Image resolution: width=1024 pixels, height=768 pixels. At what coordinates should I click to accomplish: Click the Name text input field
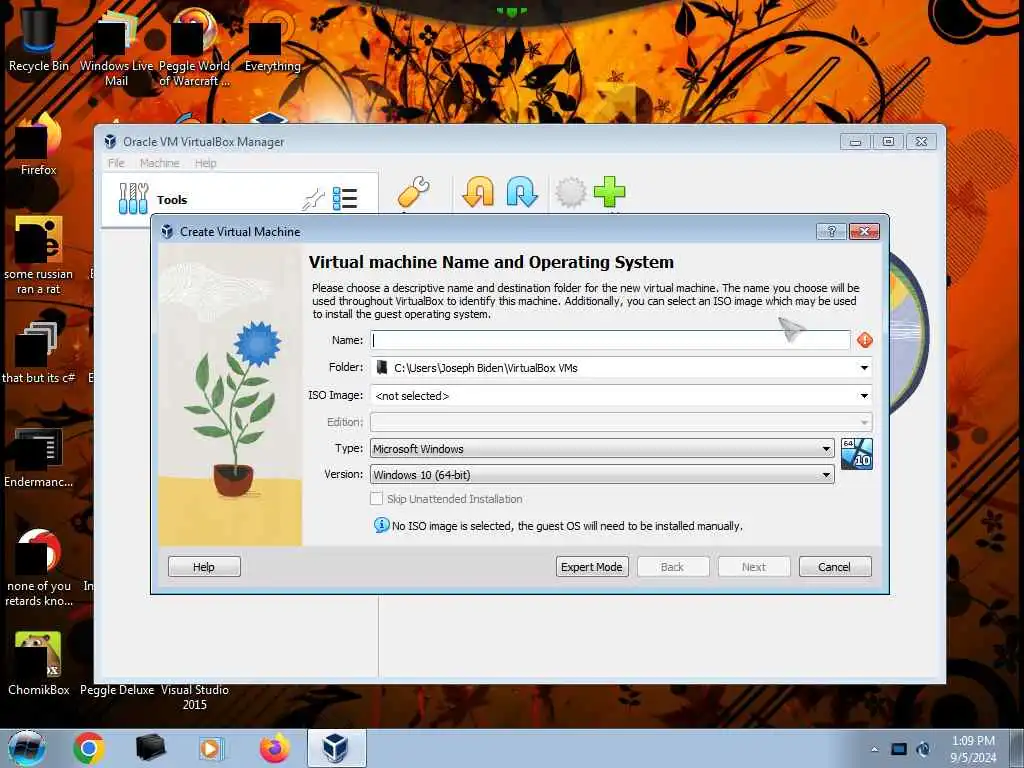pyautogui.click(x=611, y=340)
